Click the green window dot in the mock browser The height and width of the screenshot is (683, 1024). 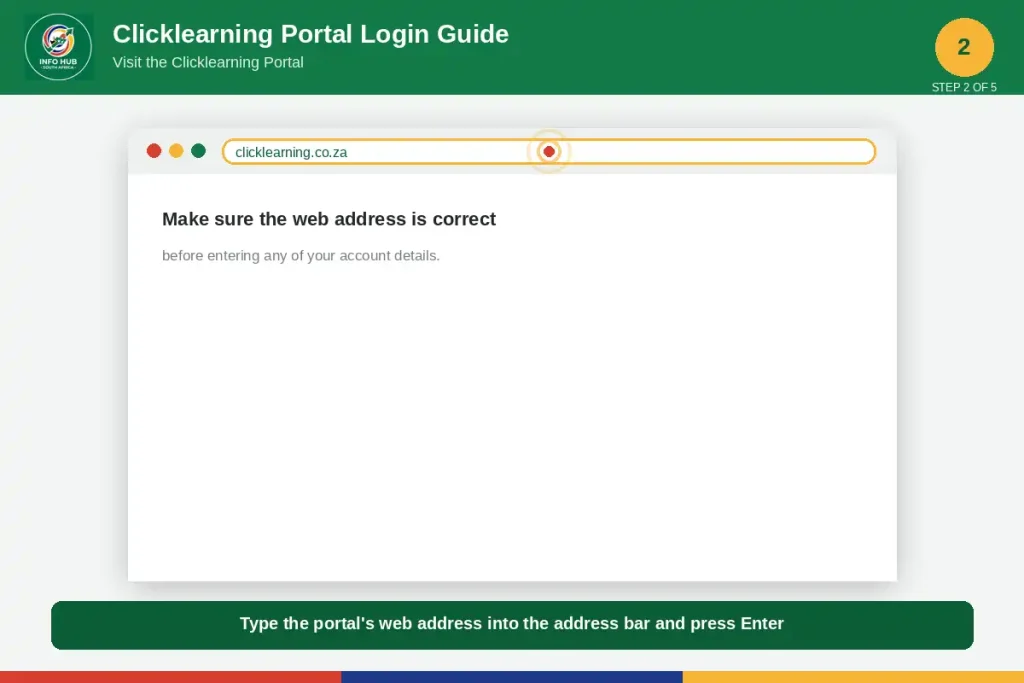(x=199, y=151)
